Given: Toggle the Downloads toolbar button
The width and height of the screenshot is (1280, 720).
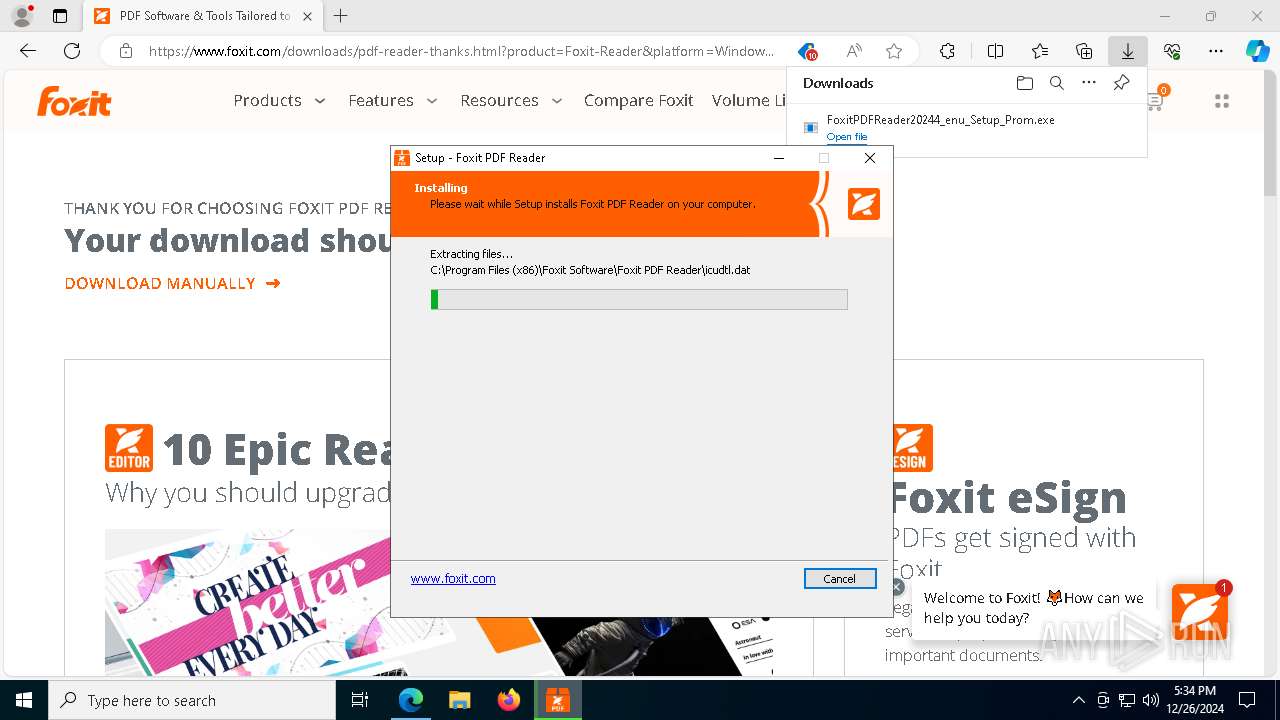Looking at the screenshot, I should tap(1128, 51).
